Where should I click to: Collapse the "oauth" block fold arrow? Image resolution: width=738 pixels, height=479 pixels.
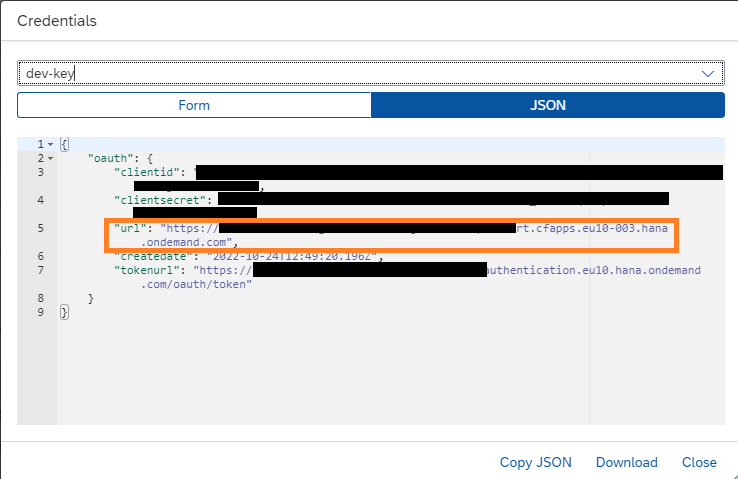[50, 158]
